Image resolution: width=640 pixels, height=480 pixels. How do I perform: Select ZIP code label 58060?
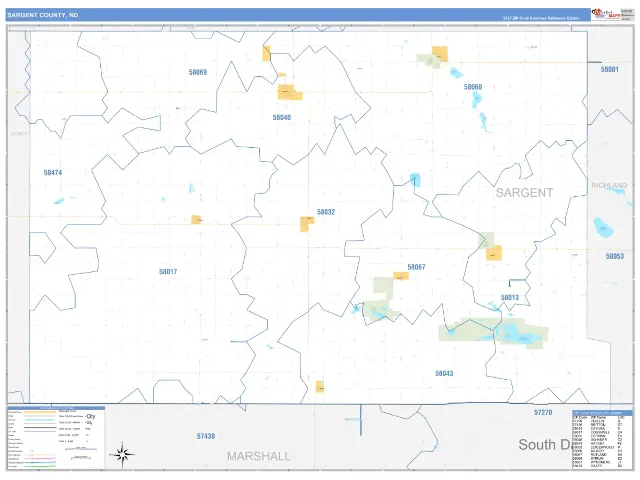pyautogui.click(x=473, y=87)
